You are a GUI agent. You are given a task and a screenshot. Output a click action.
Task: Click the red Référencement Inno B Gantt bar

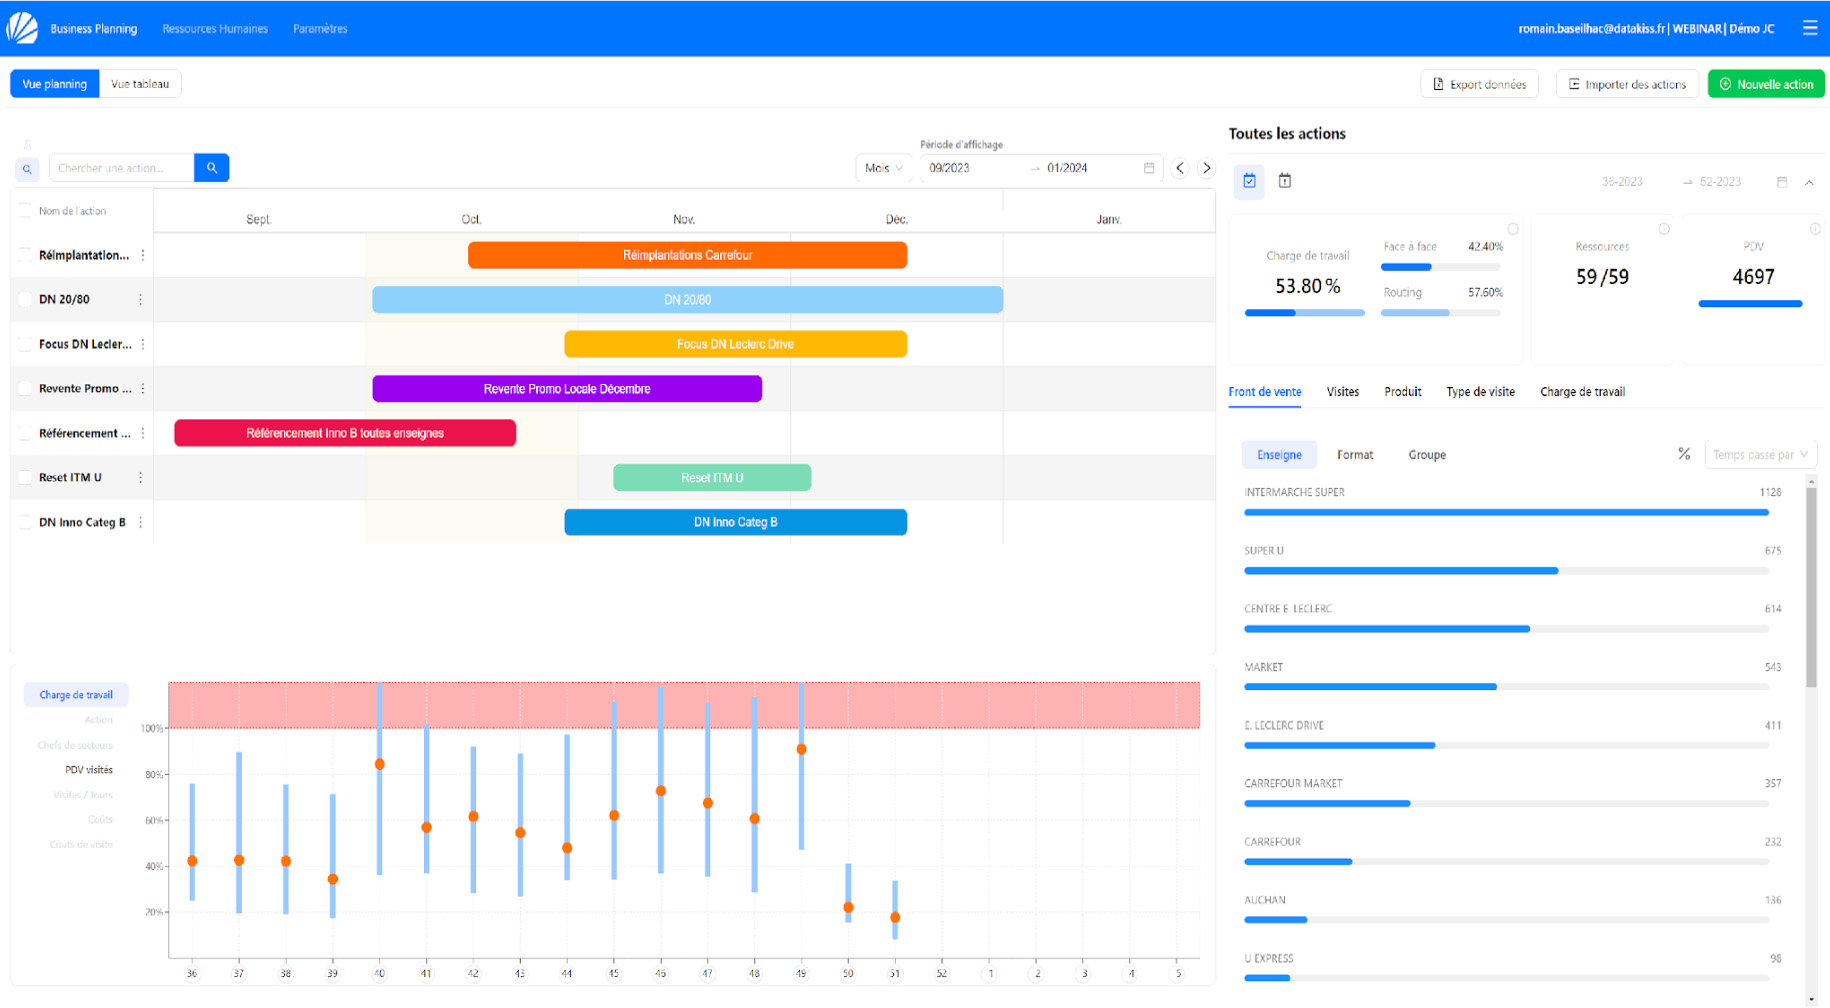345,433
